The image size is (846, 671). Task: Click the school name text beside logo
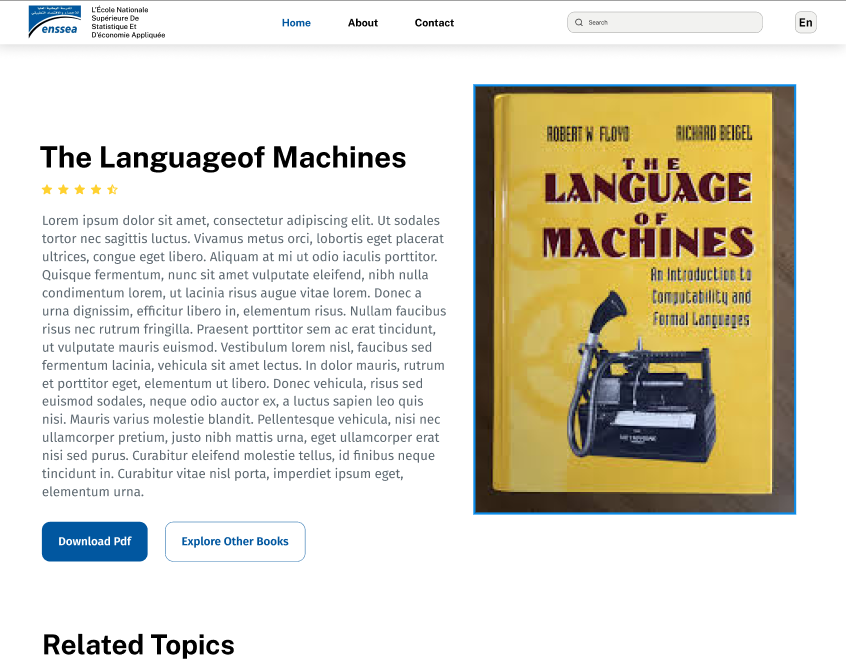click(x=127, y=22)
